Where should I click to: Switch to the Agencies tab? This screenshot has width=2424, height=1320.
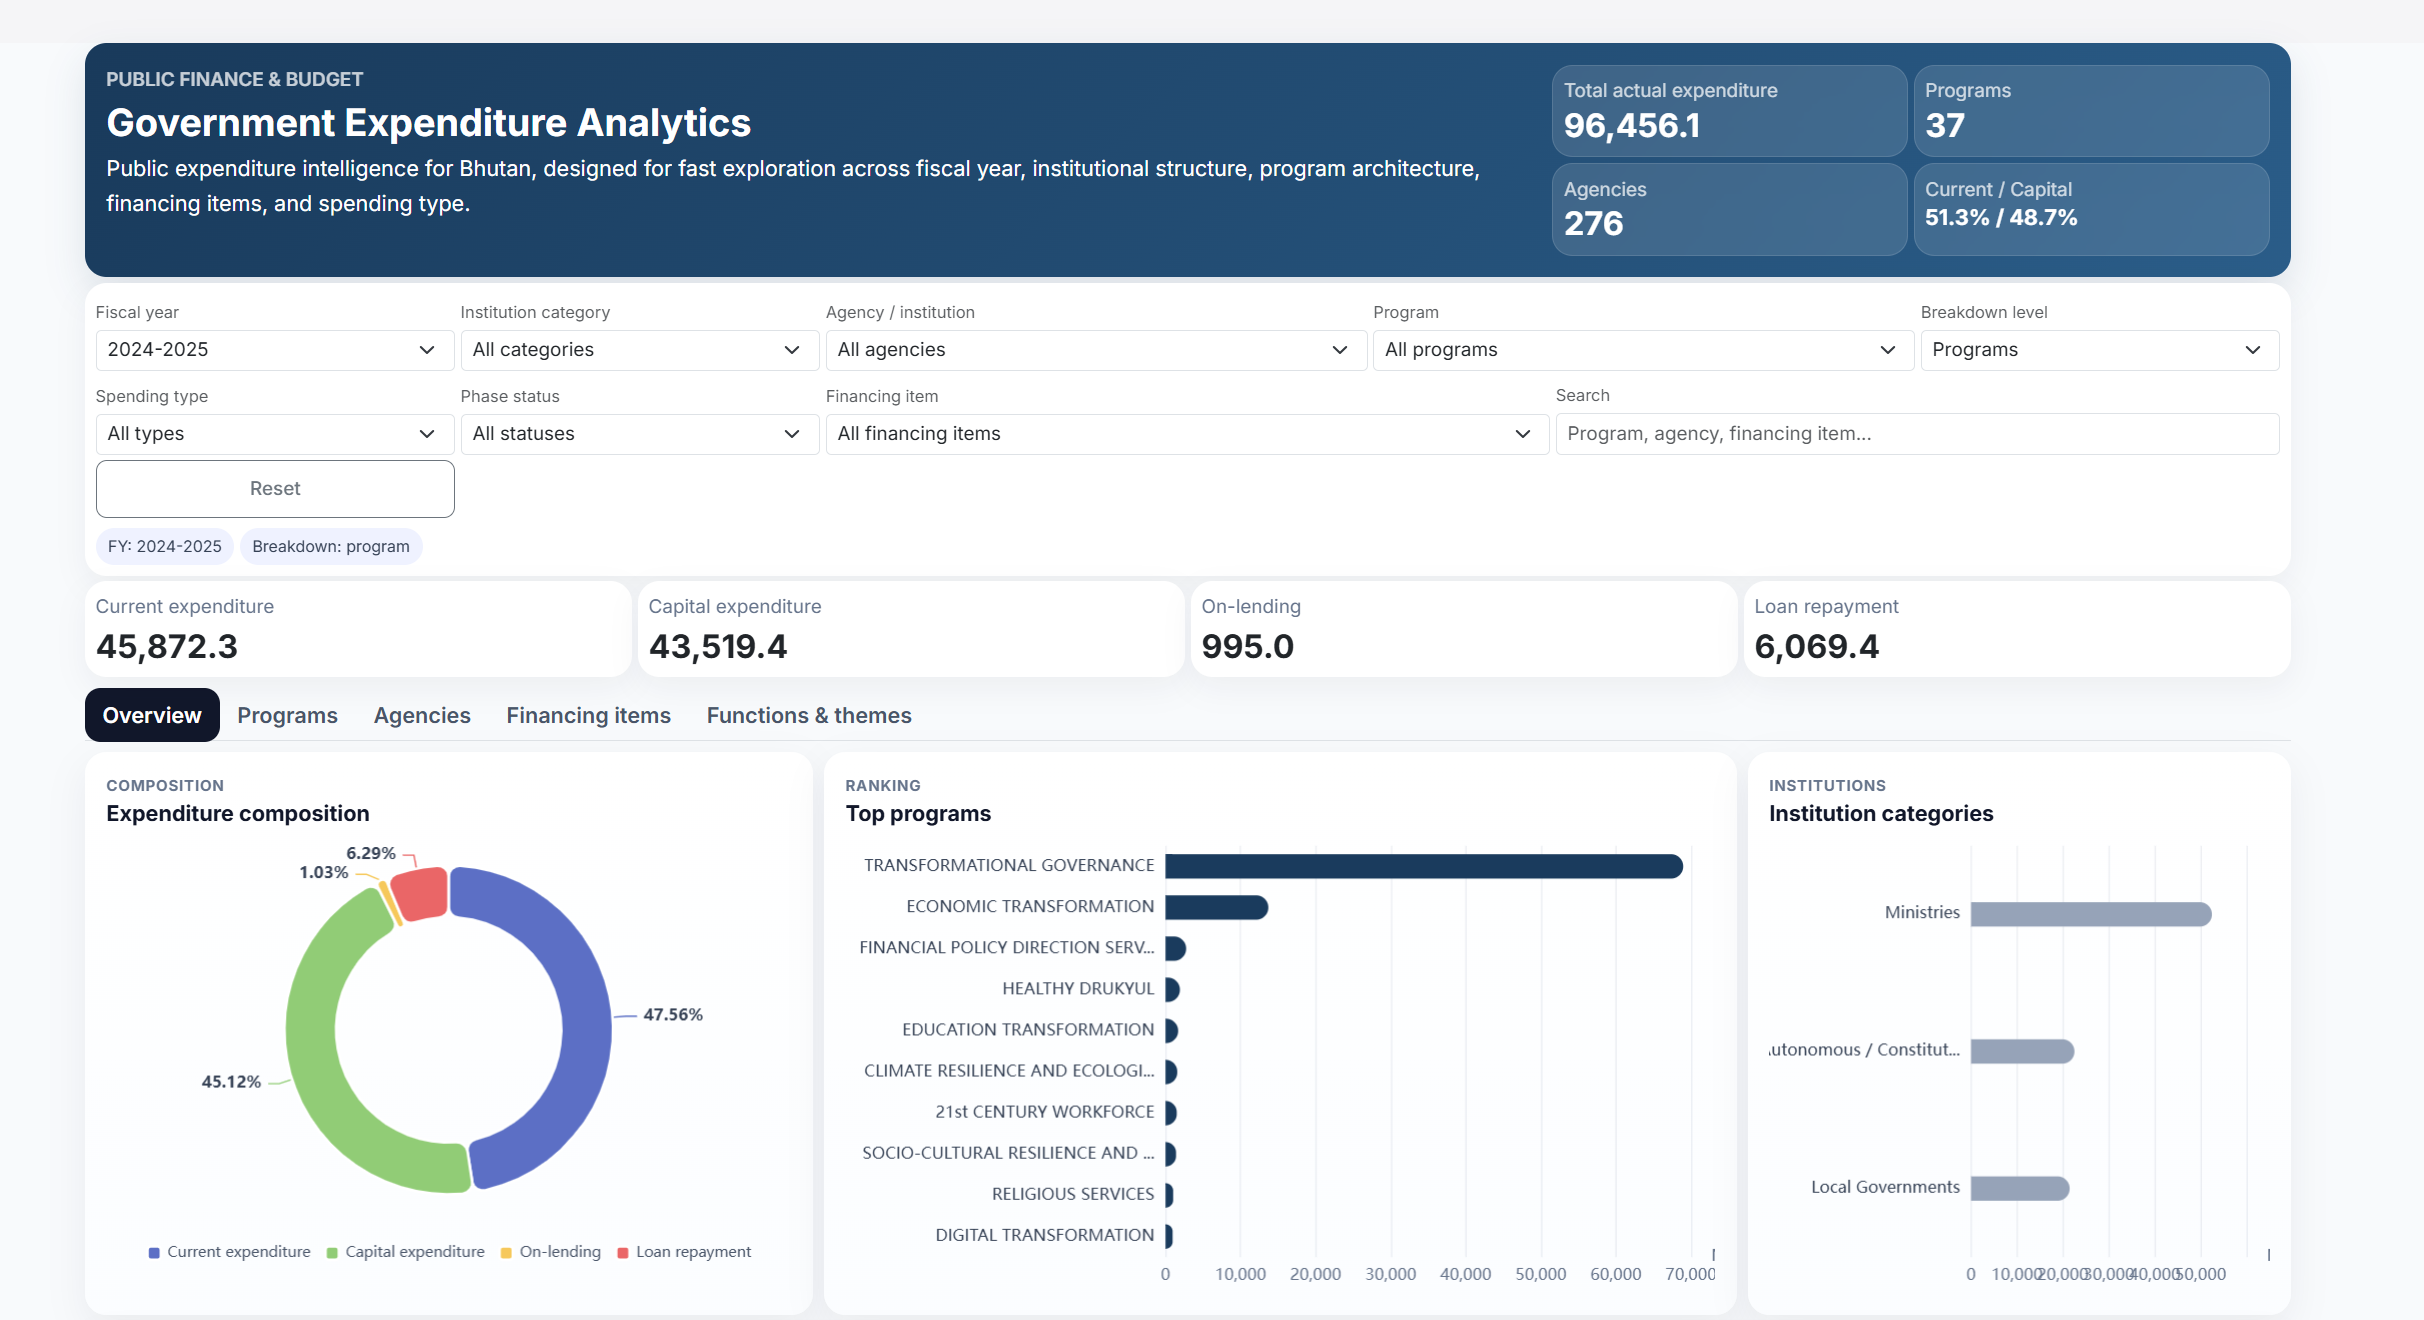pyautogui.click(x=422, y=716)
